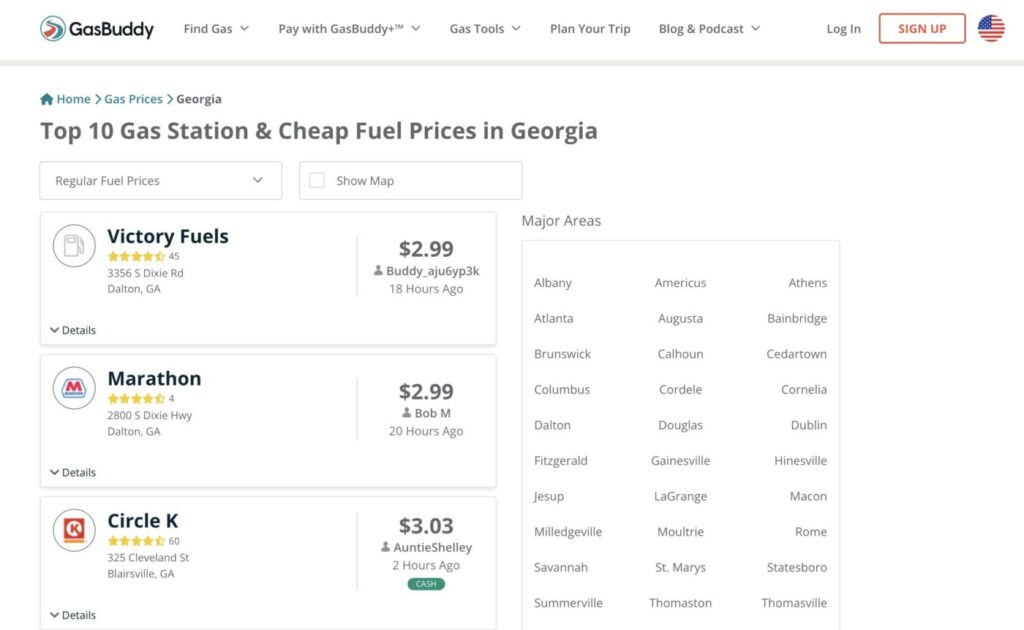
Task: Expand Details for Circle K station
Action: [x=72, y=615]
